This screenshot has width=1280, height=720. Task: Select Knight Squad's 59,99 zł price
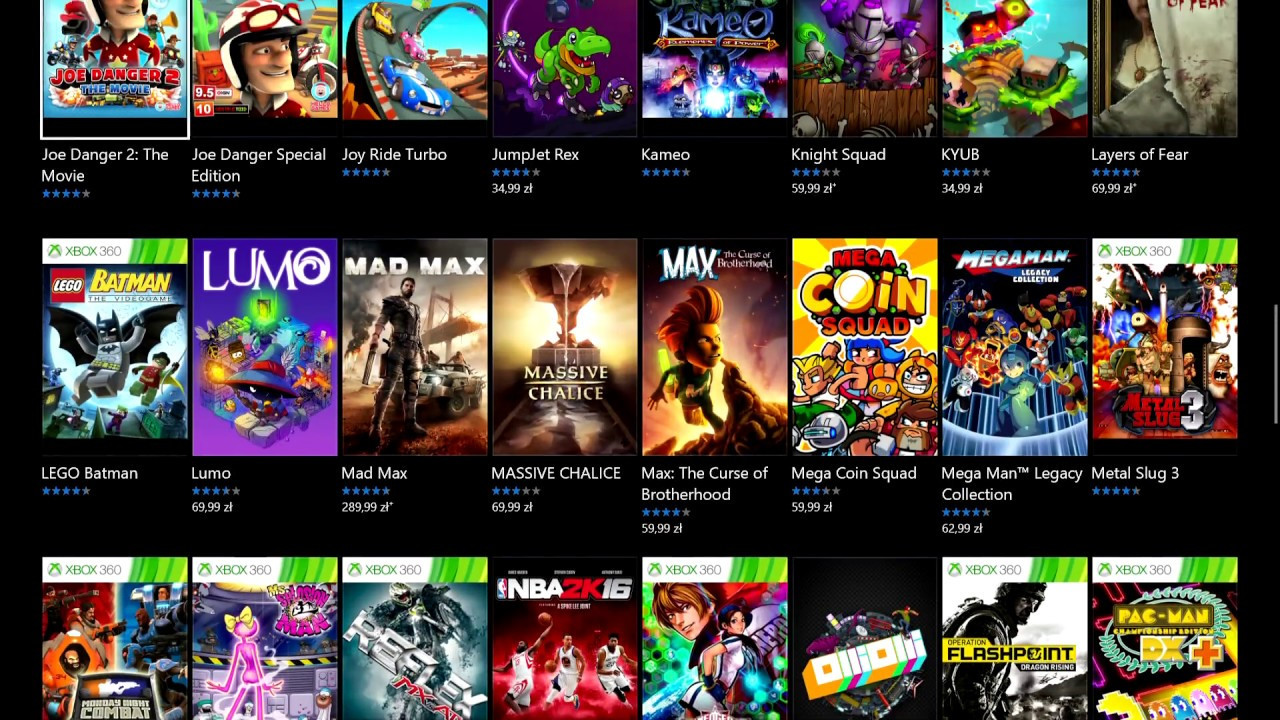[814, 188]
